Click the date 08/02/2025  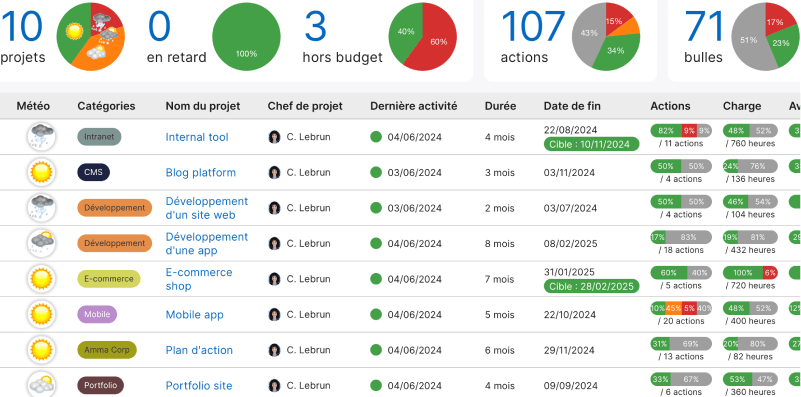coord(571,244)
